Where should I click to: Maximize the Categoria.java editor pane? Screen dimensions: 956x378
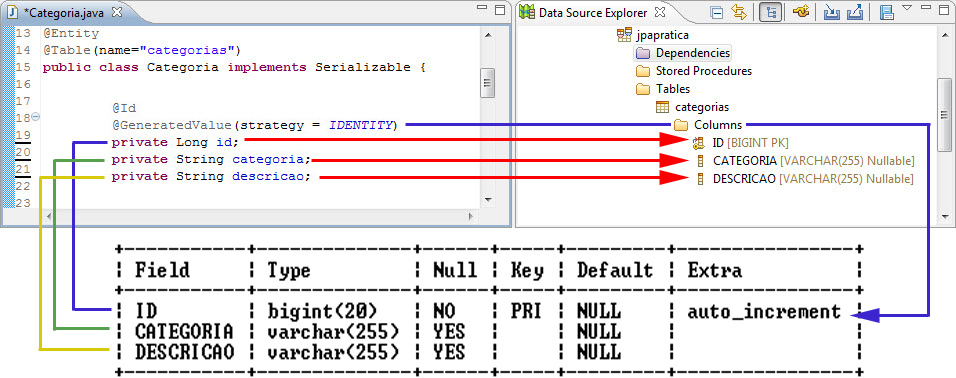(x=500, y=10)
